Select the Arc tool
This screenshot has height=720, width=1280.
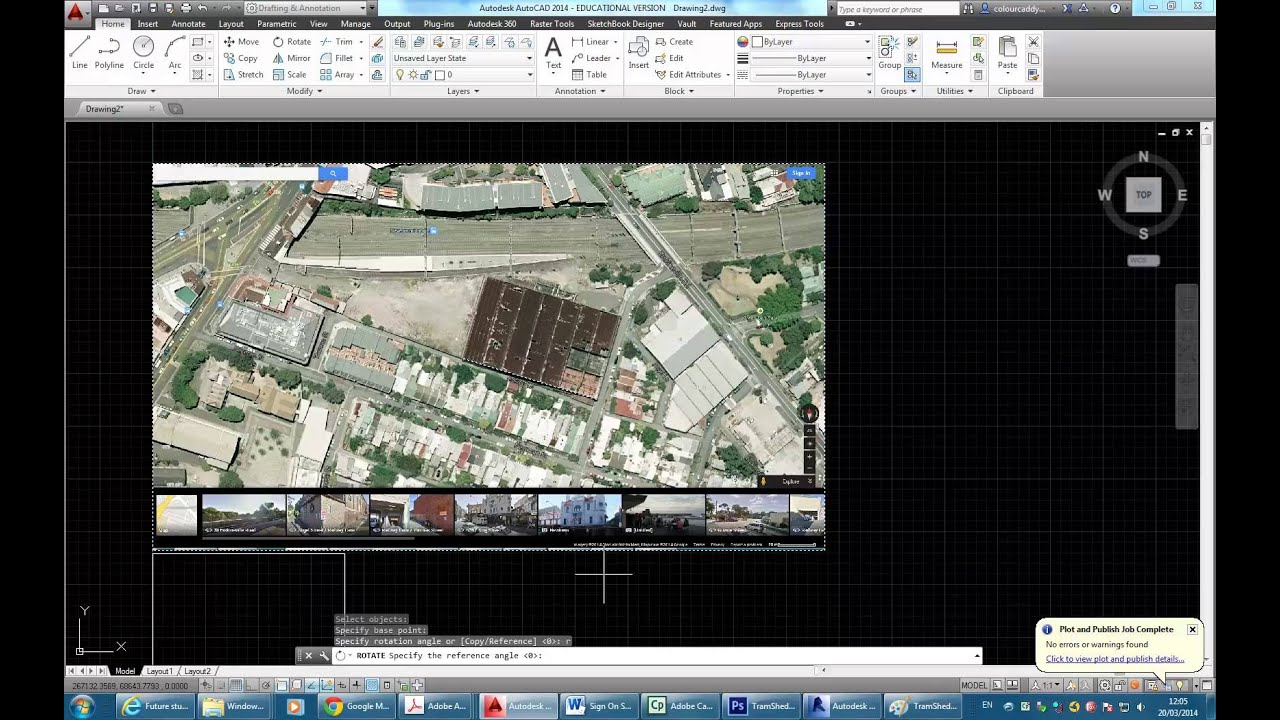point(175,53)
